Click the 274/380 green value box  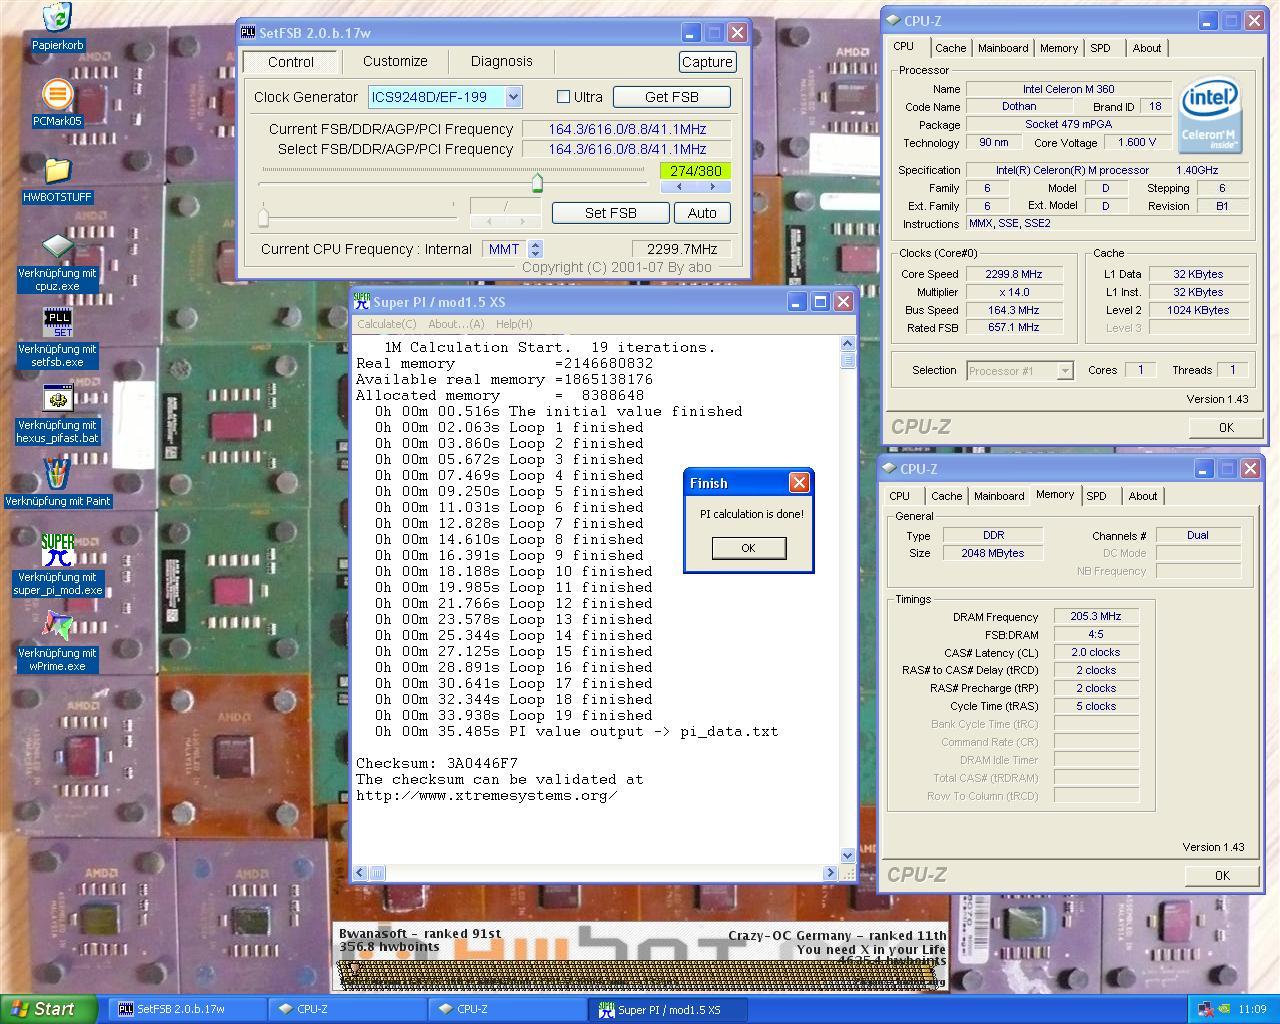[695, 171]
